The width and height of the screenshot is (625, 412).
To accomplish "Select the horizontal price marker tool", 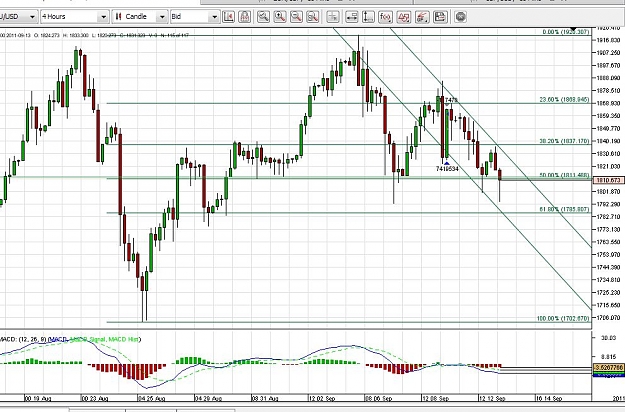I will 352,17.
